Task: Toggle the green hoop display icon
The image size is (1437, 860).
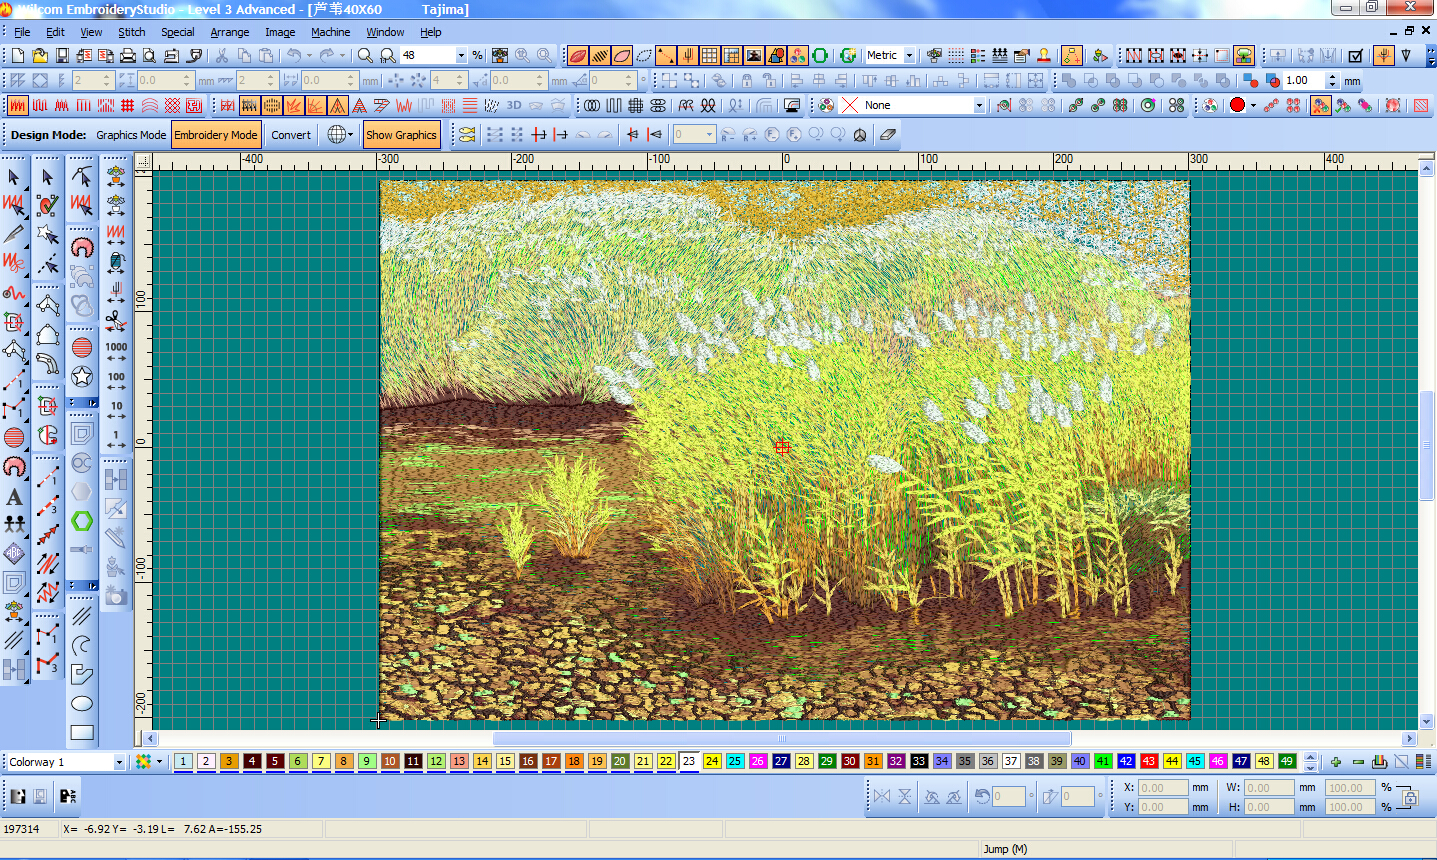Action: click(x=820, y=56)
